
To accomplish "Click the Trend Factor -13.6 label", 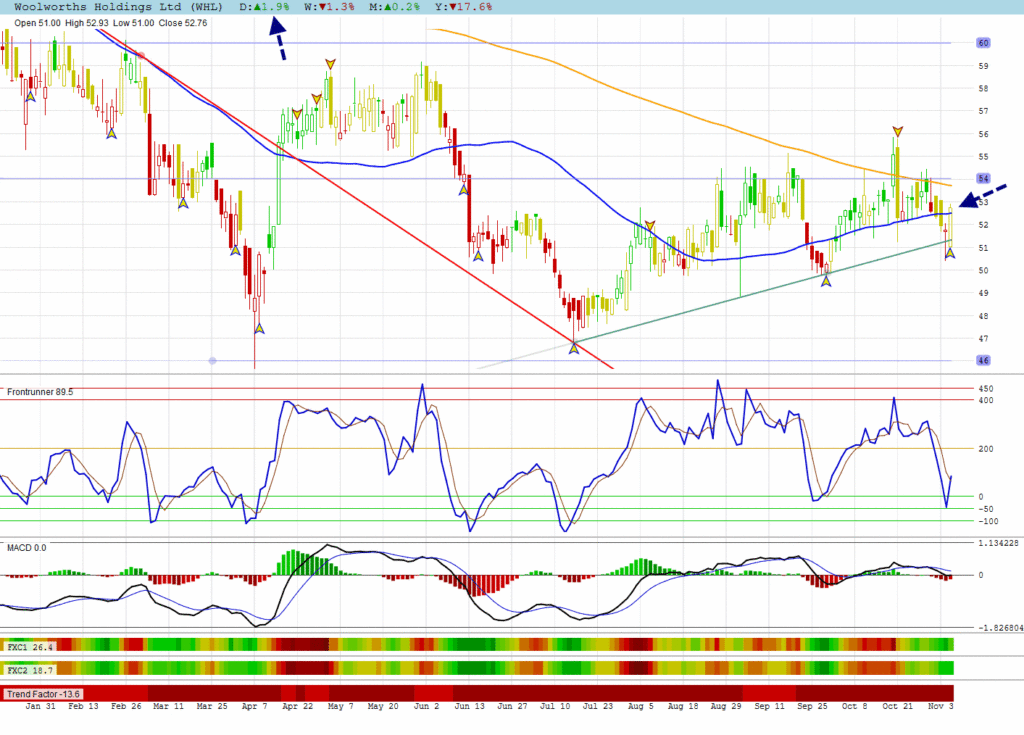I will pos(42,693).
